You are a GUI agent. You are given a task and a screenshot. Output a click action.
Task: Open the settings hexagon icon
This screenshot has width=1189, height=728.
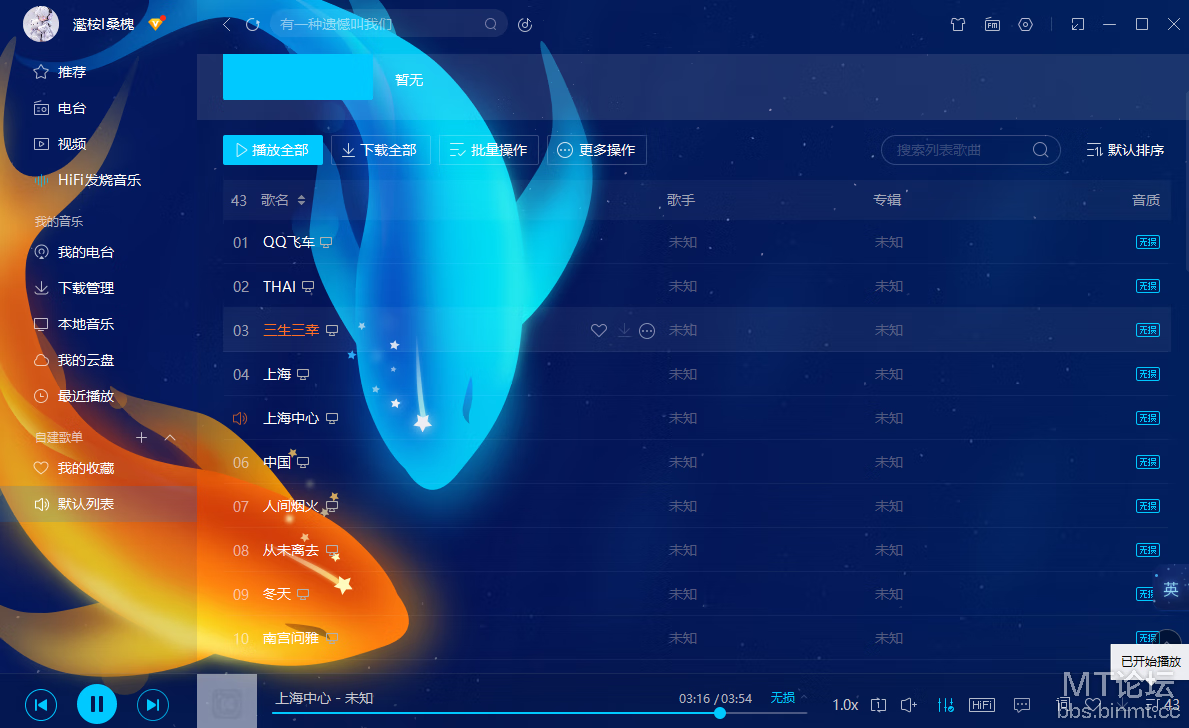click(1025, 24)
